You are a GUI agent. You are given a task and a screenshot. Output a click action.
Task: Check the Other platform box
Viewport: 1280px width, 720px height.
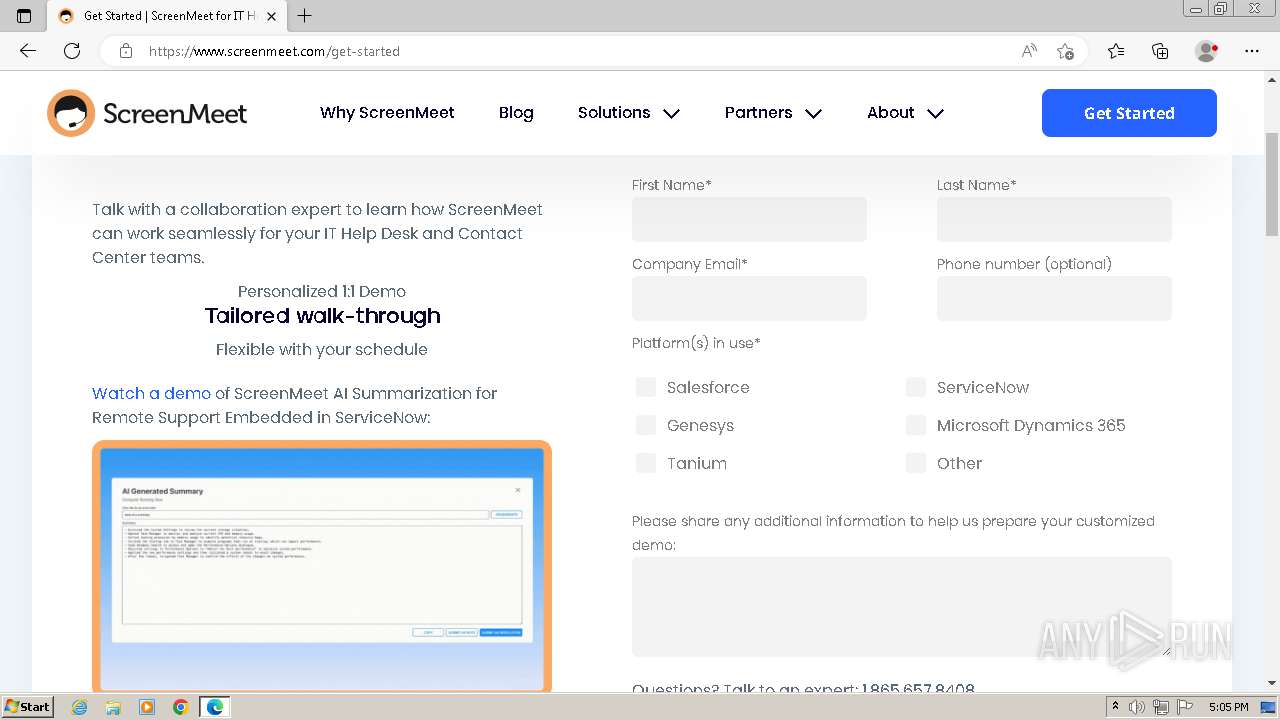pyautogui.click(x=916, y=463)
